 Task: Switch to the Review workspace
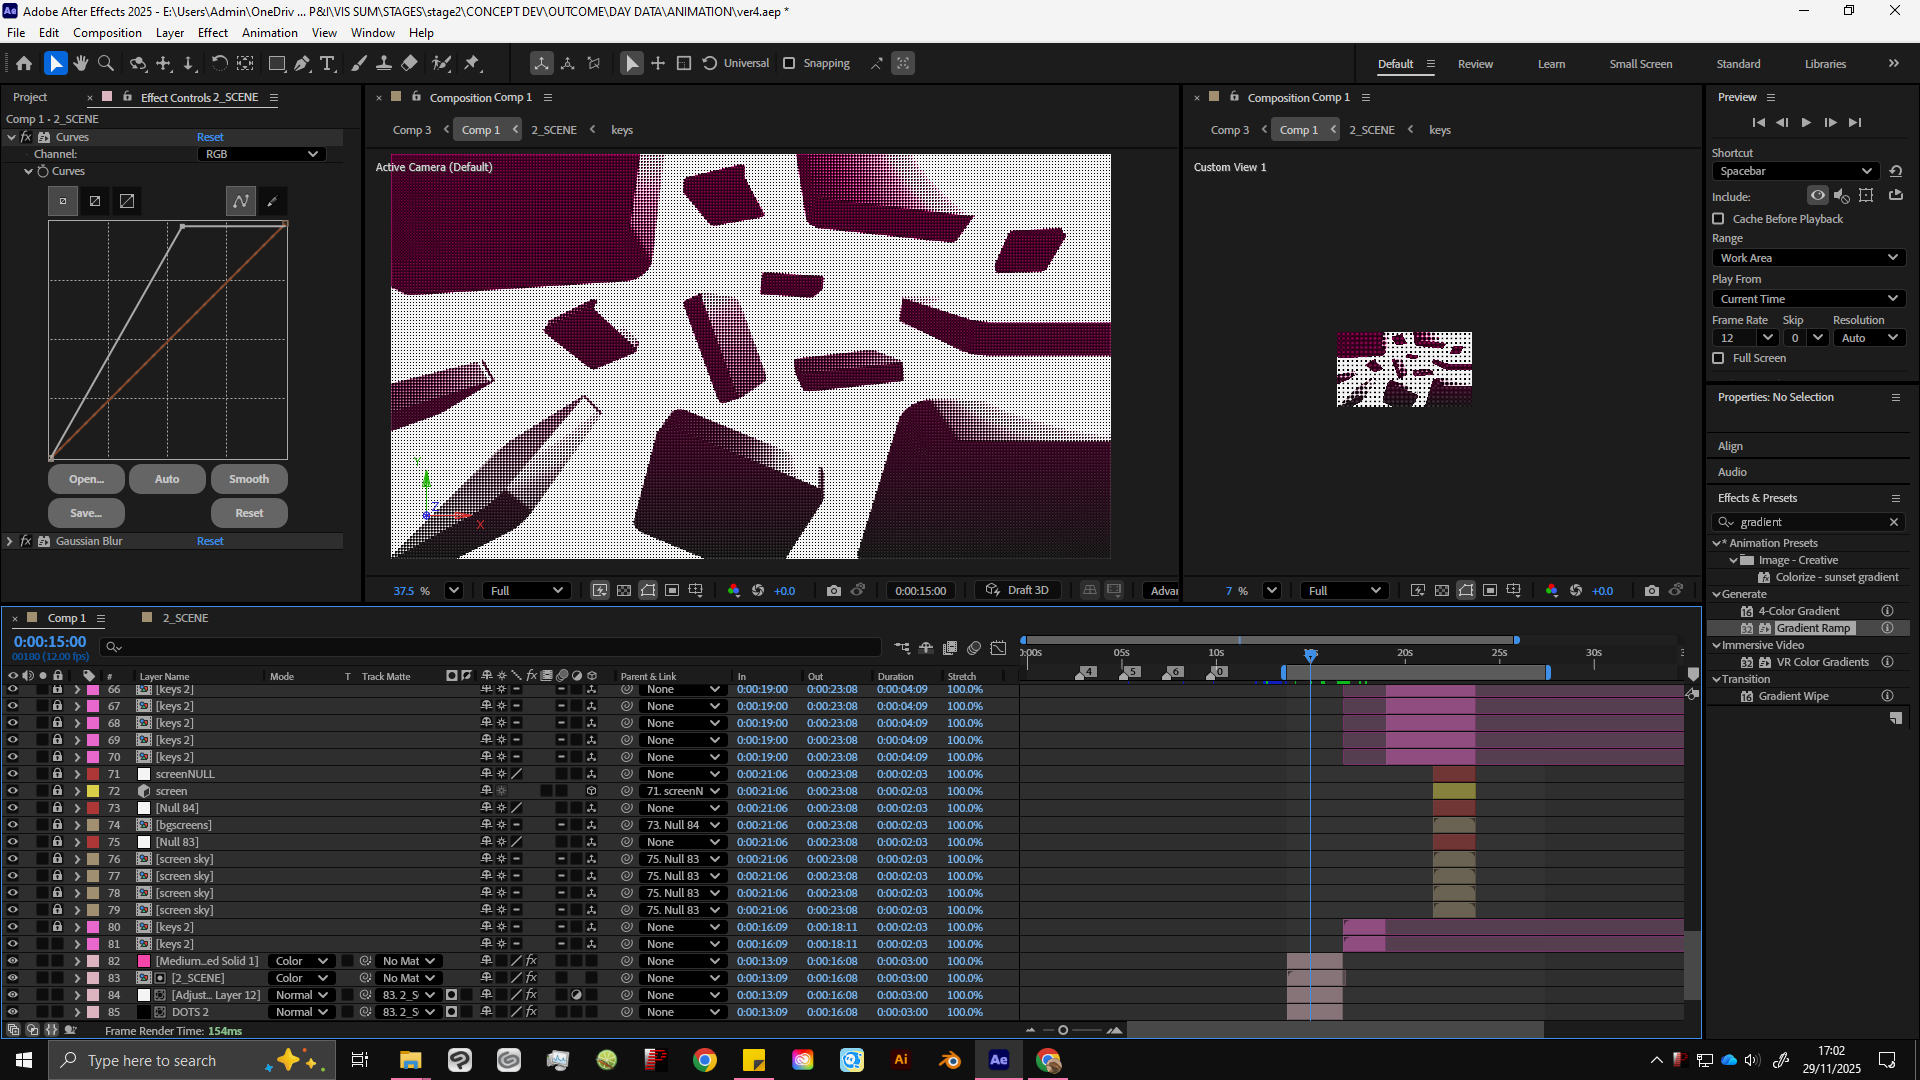coord(1475,64)
